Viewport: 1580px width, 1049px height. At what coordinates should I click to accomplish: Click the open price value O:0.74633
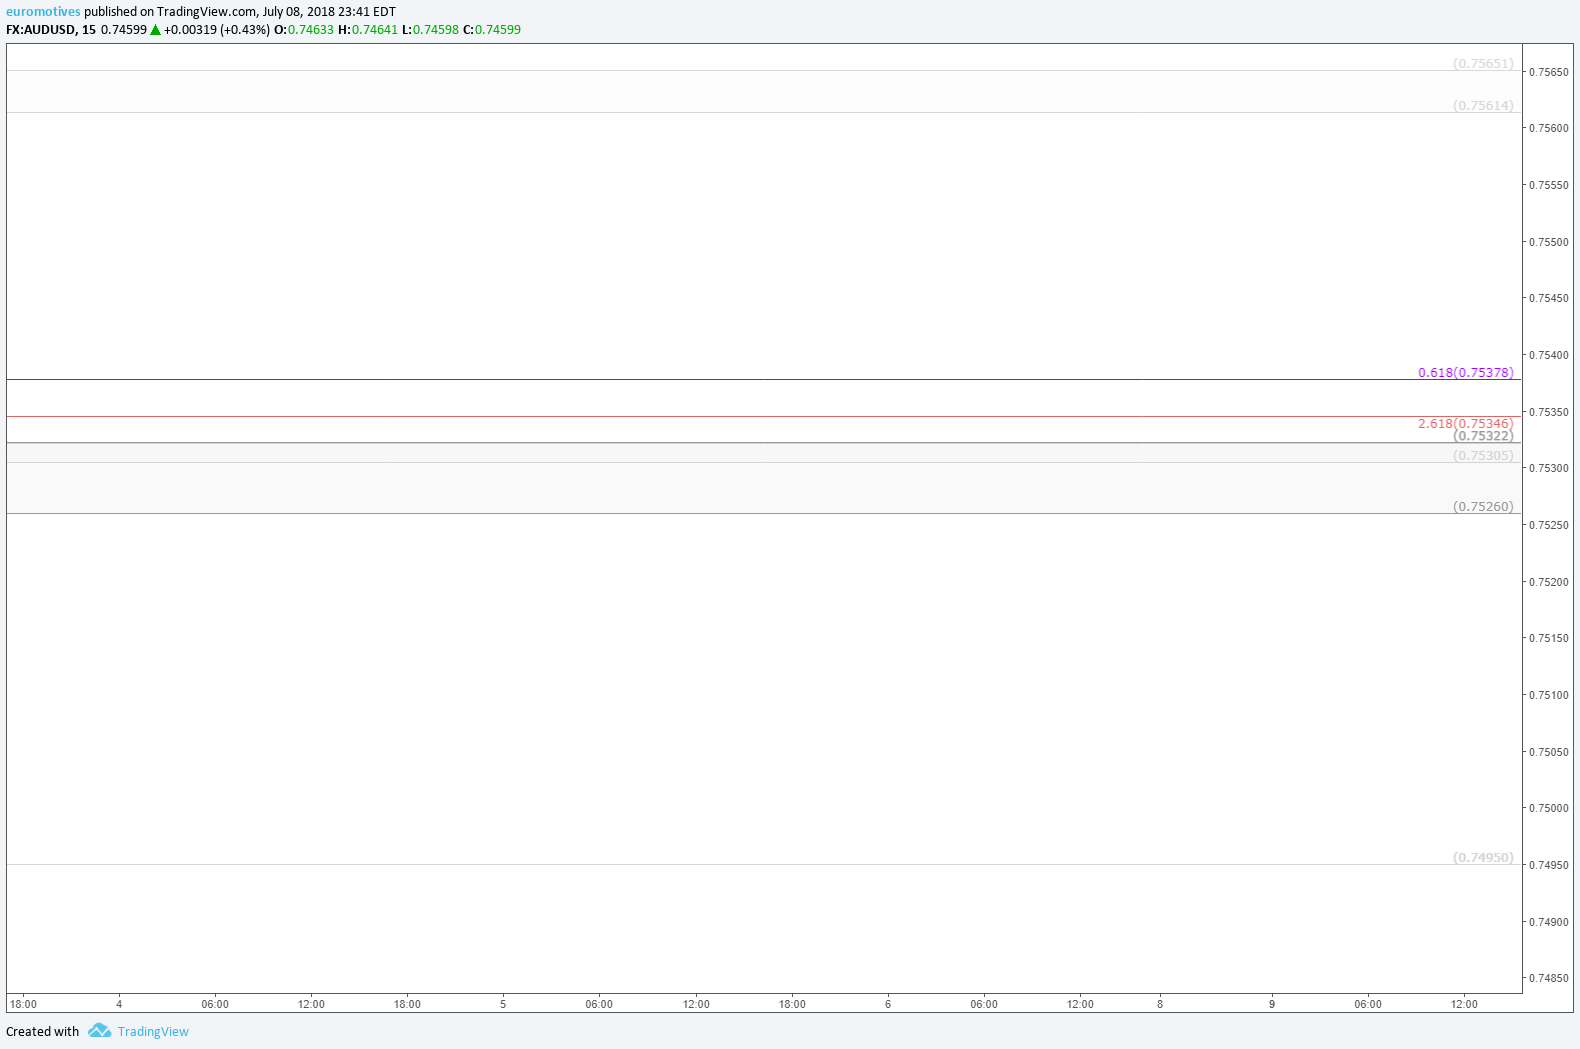[x=304, y=30]
